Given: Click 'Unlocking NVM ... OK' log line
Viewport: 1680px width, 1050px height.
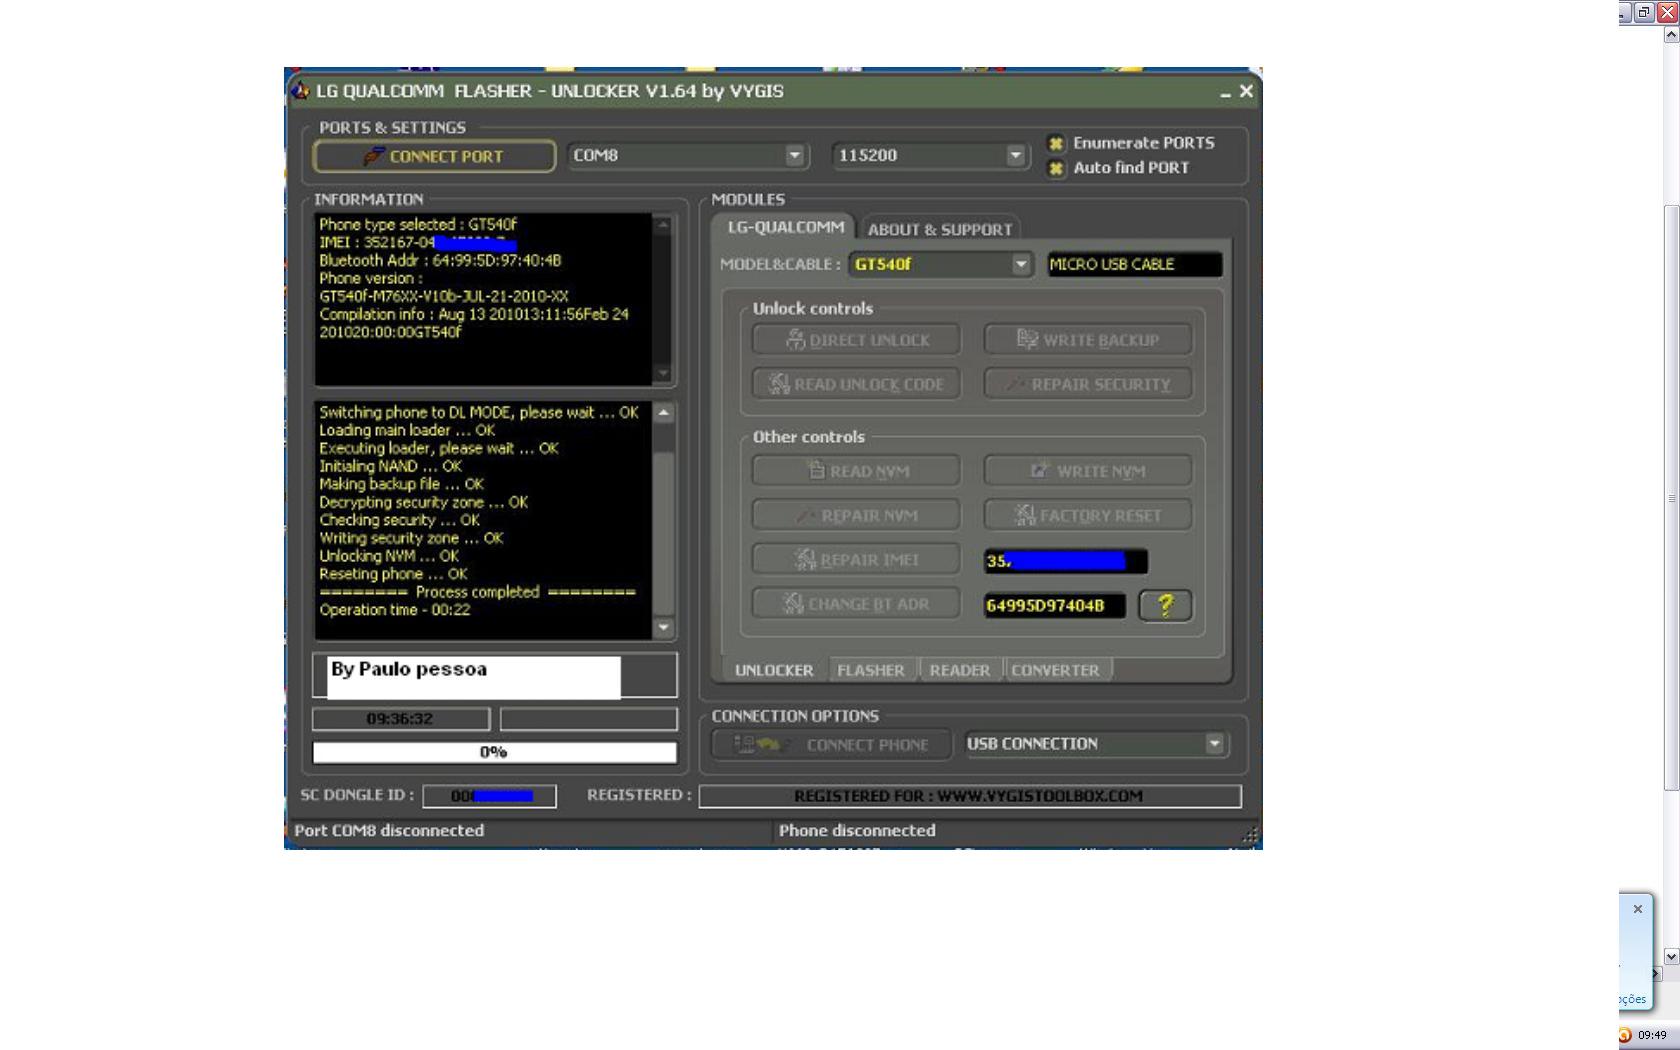Looking at the screenshot, I should point(389,556).
